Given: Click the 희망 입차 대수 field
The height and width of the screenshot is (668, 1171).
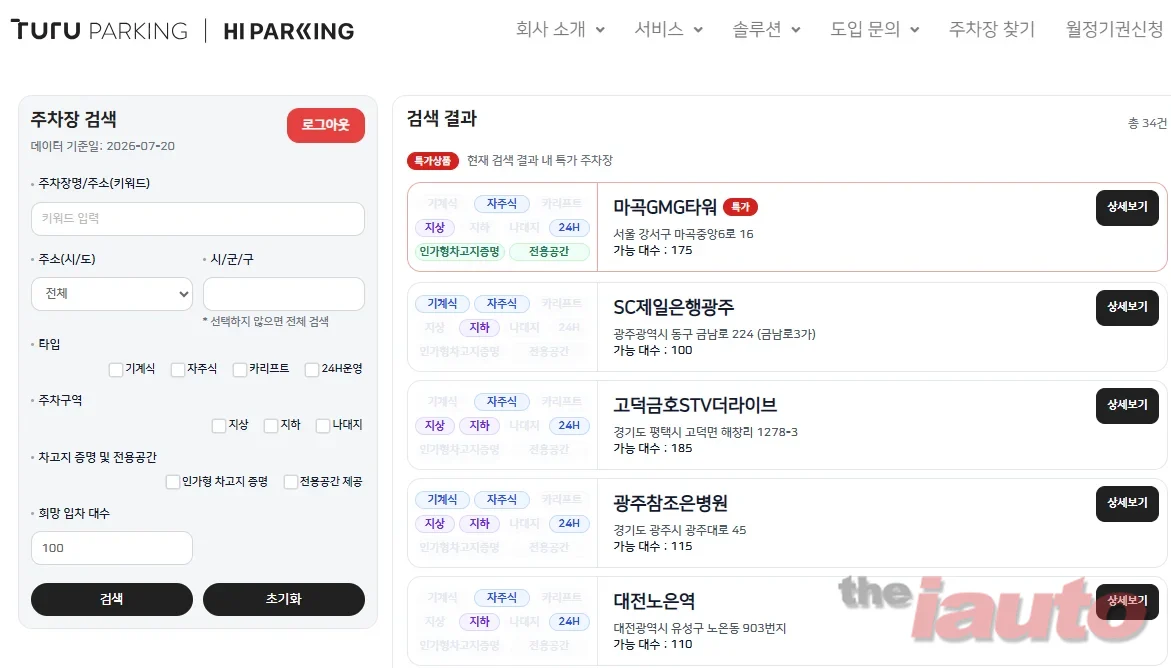Looking at the screenshot, I should pos(112,548).
